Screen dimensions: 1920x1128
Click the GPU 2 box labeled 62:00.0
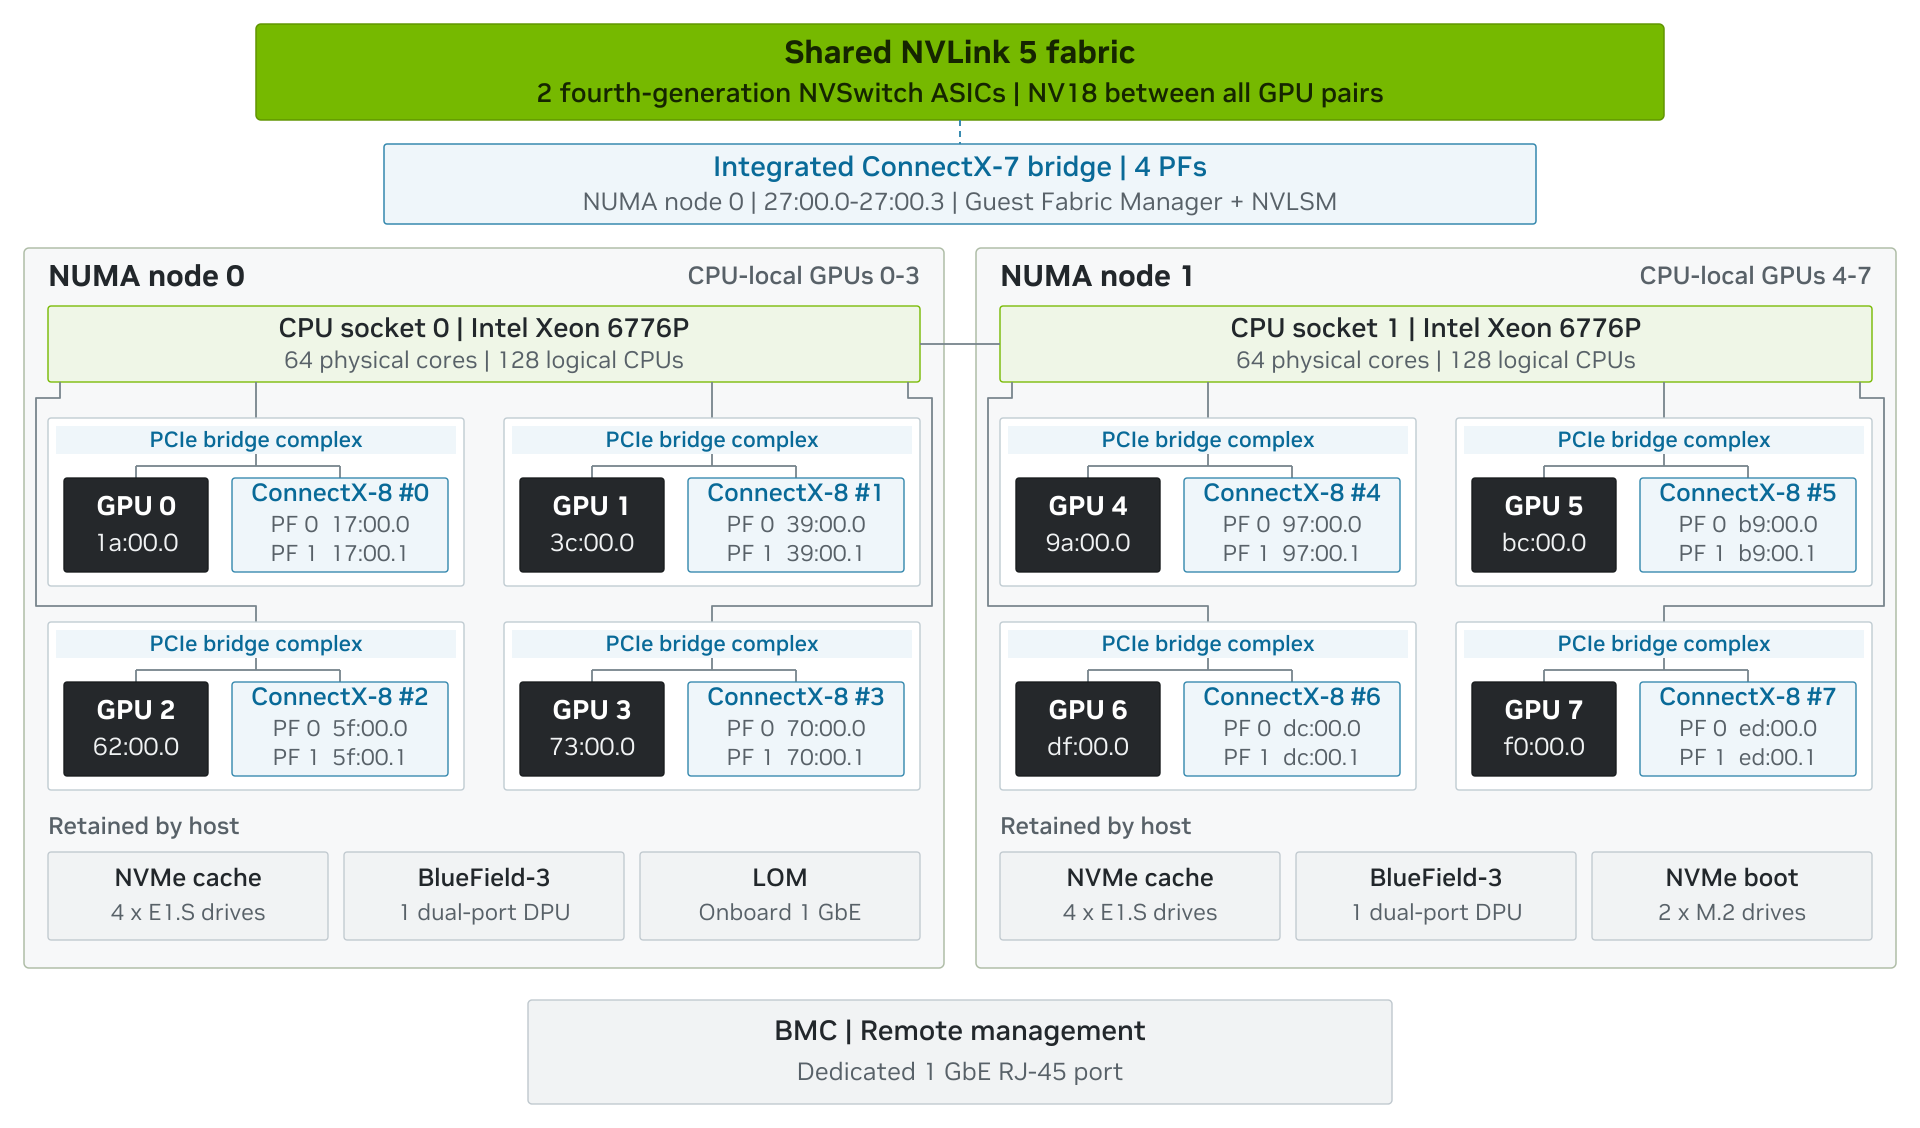tap(136, 729)
